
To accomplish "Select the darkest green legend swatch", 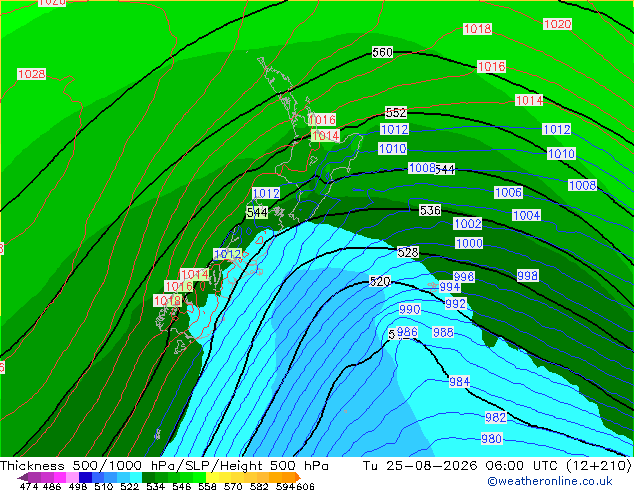I will (148, 477).
